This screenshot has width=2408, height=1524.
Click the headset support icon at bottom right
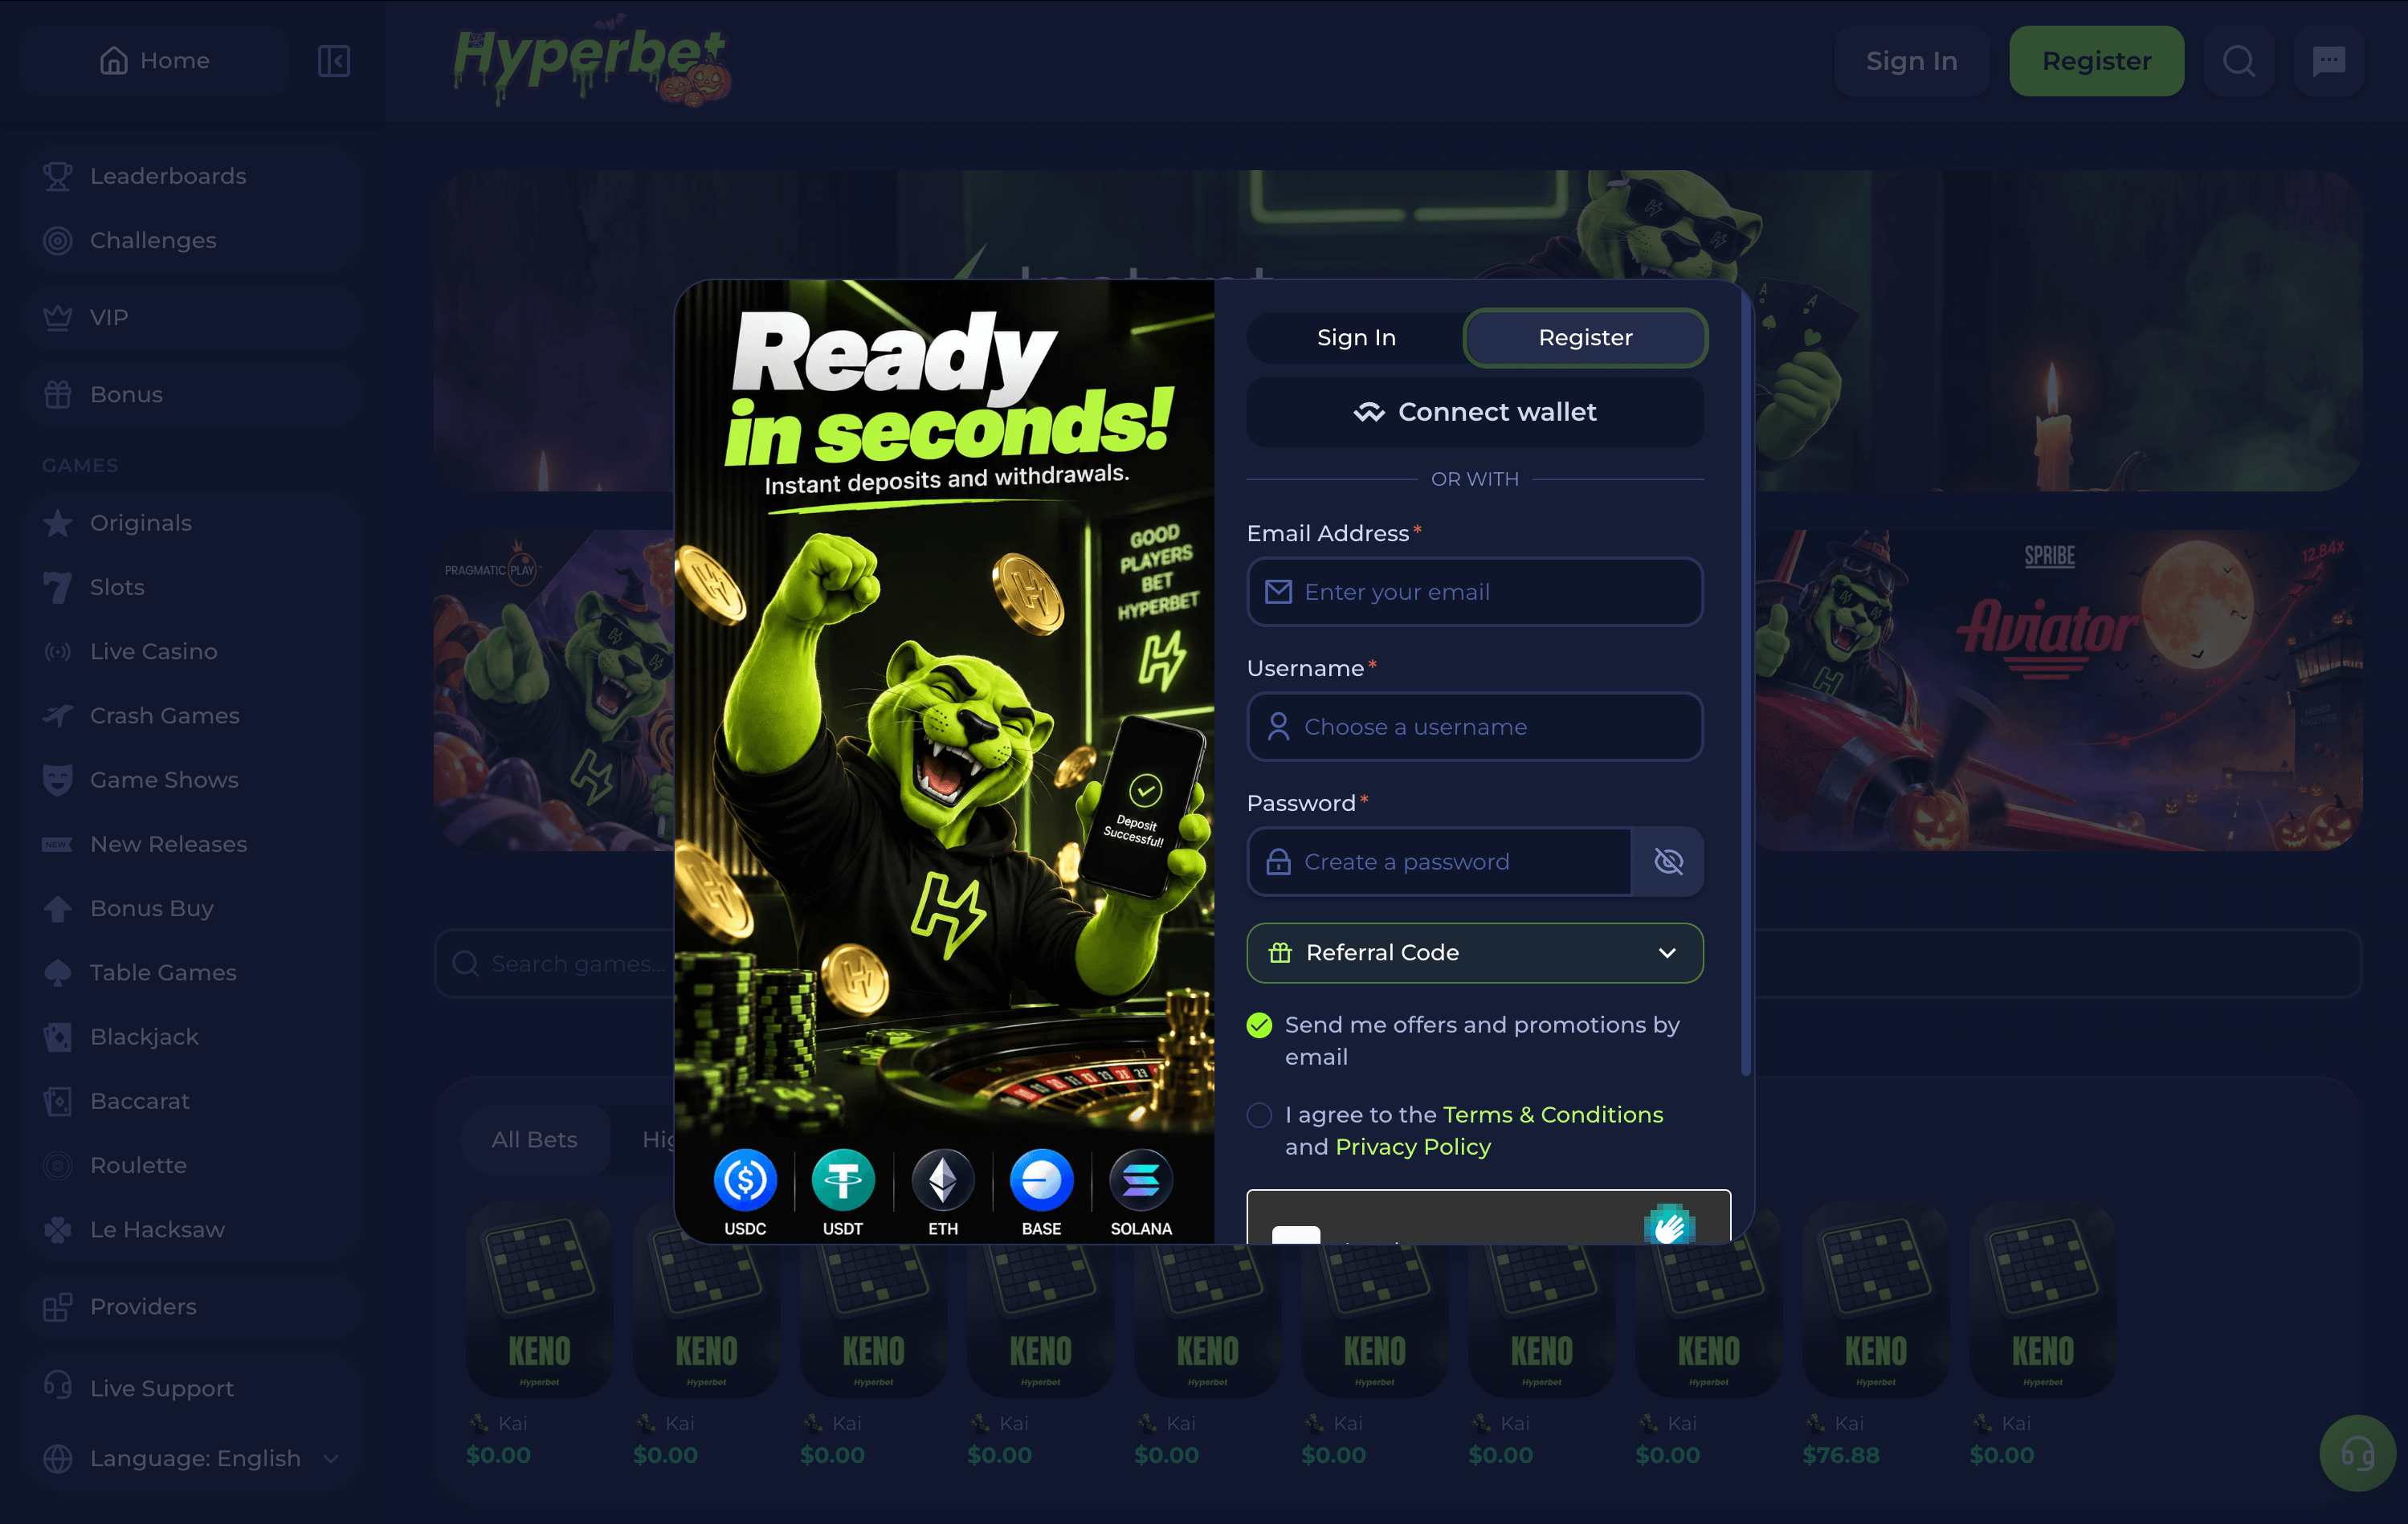(2357, 1452)
